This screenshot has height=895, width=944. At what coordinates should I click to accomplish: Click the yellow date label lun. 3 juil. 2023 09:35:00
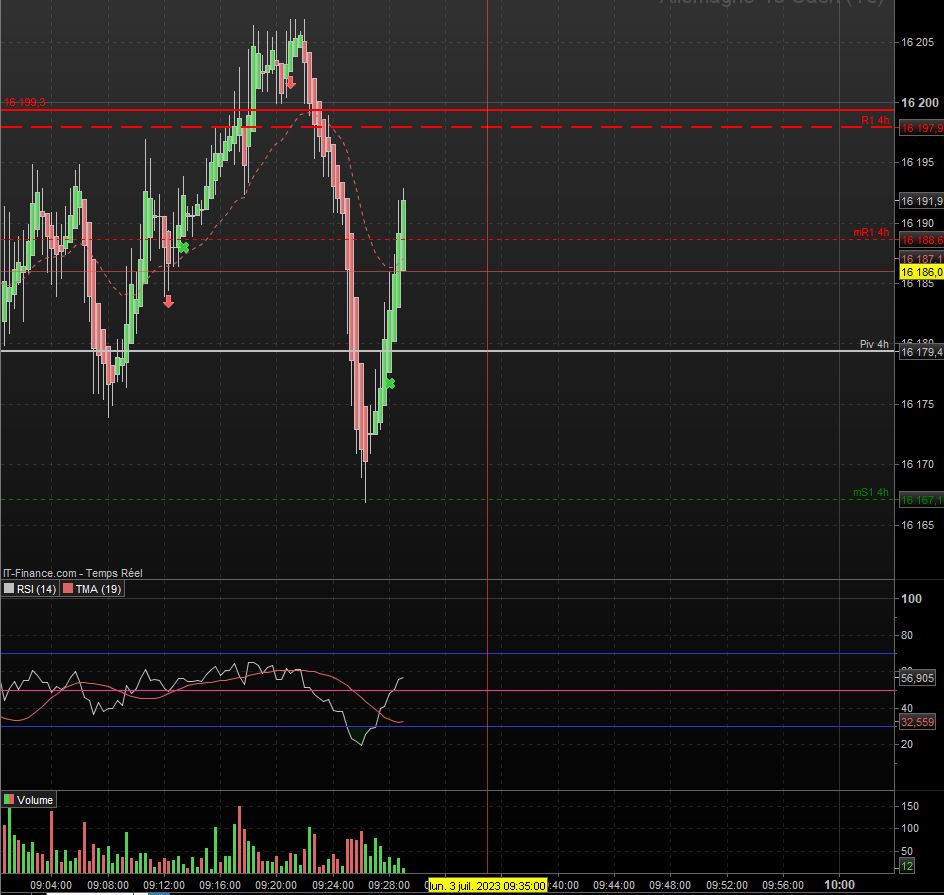(x=487, y=886)
